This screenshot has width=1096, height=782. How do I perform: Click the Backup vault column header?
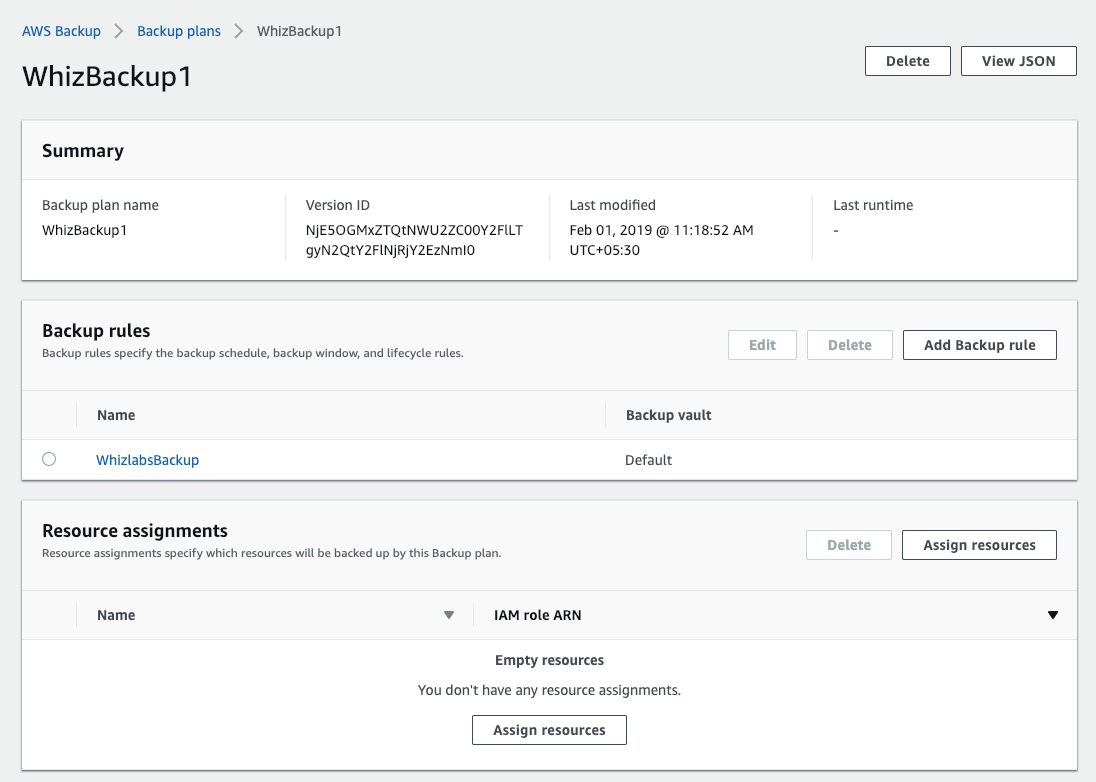[668, 415]
